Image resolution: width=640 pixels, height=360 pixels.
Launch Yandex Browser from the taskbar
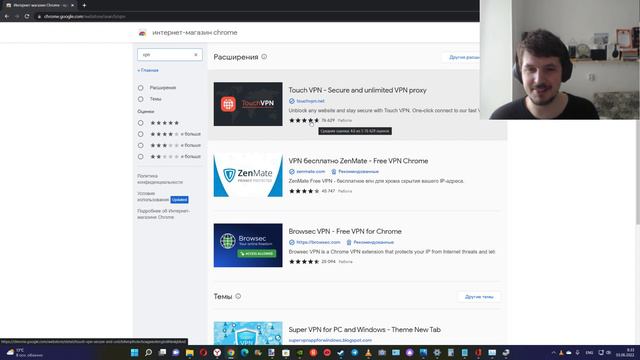(x=217, y=352)
